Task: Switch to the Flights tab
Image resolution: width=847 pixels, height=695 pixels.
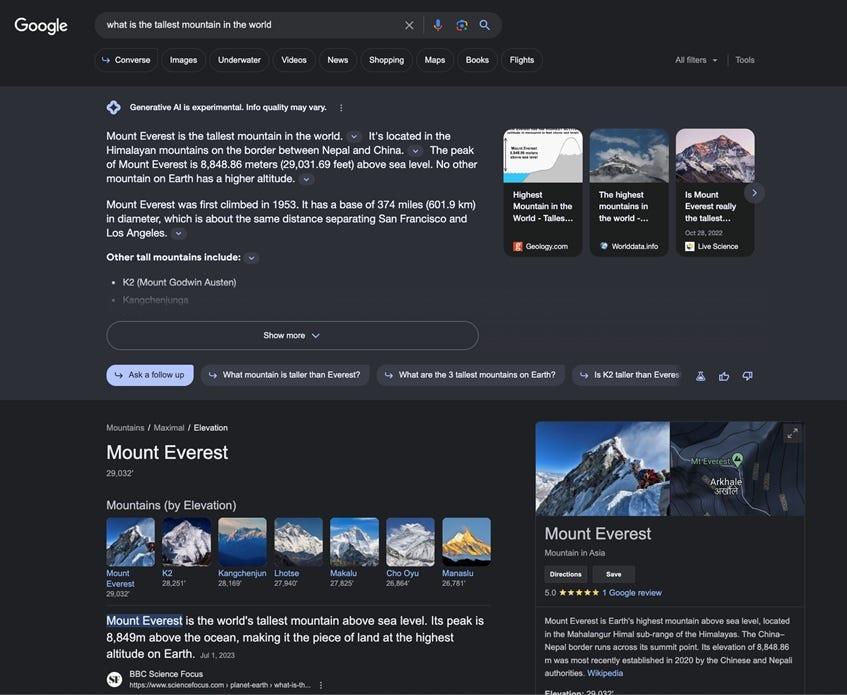Action: 522,60
